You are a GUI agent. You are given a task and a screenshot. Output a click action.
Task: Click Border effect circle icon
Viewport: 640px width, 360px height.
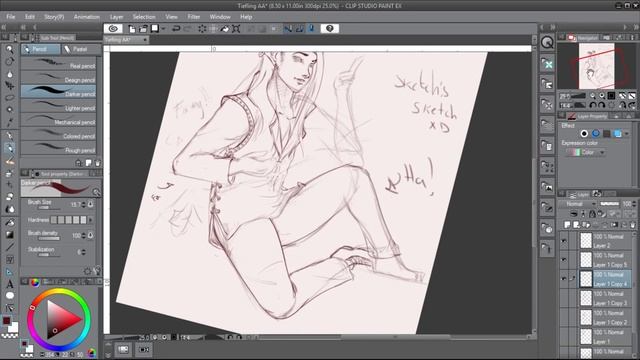[x=584, y=133]
